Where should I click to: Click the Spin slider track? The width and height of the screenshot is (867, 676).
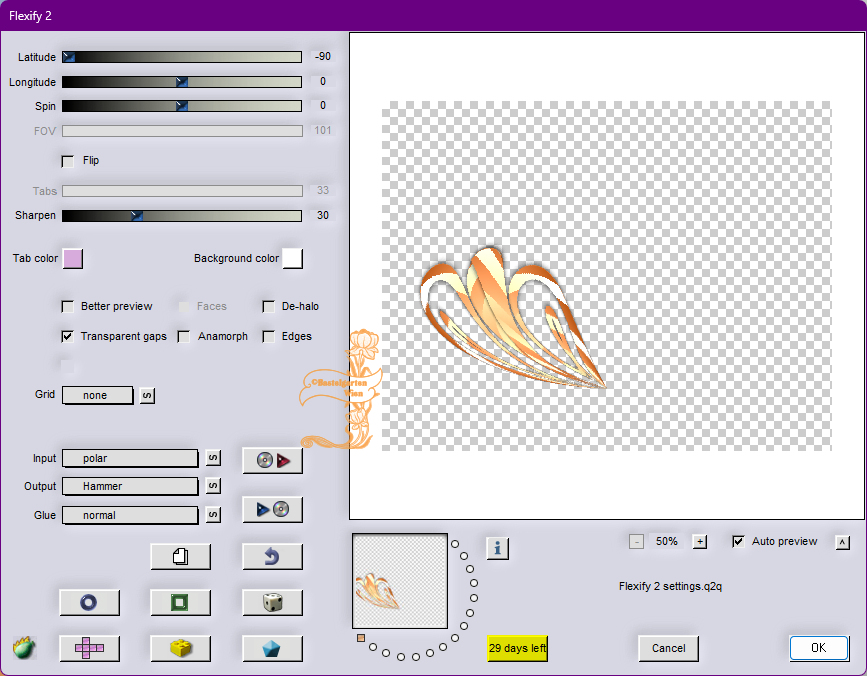pos(182,106)
